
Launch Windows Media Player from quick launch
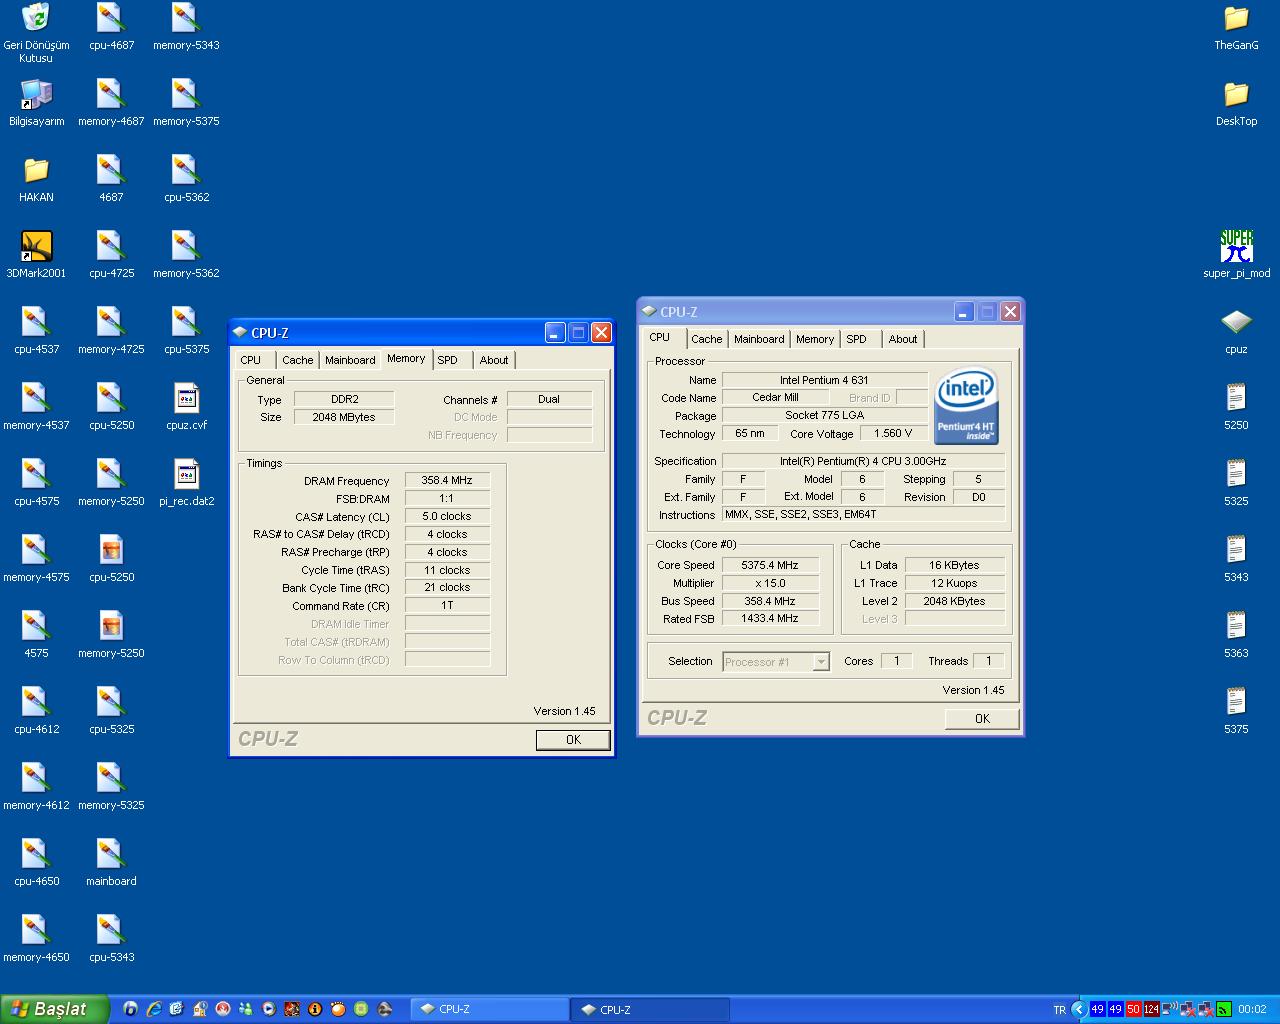(269, 1009)
